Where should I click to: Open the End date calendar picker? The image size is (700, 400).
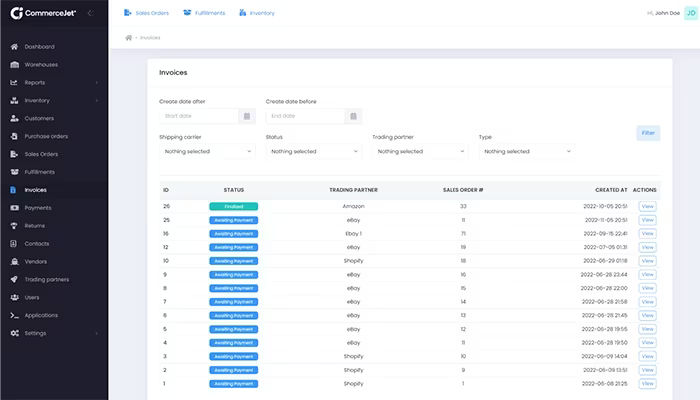354,116
